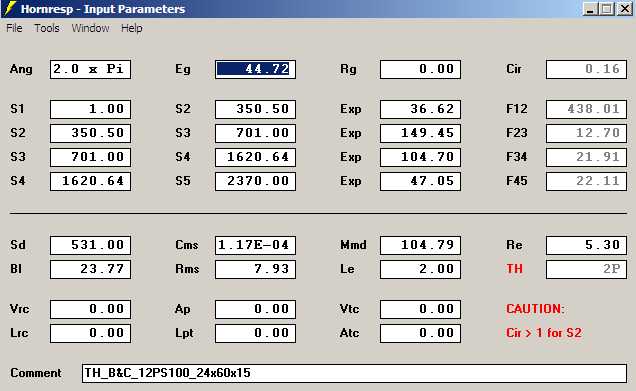The width and height of the screenshot is (636, 391).
Task: Click the Vrc input field
Action: point(90,309)
